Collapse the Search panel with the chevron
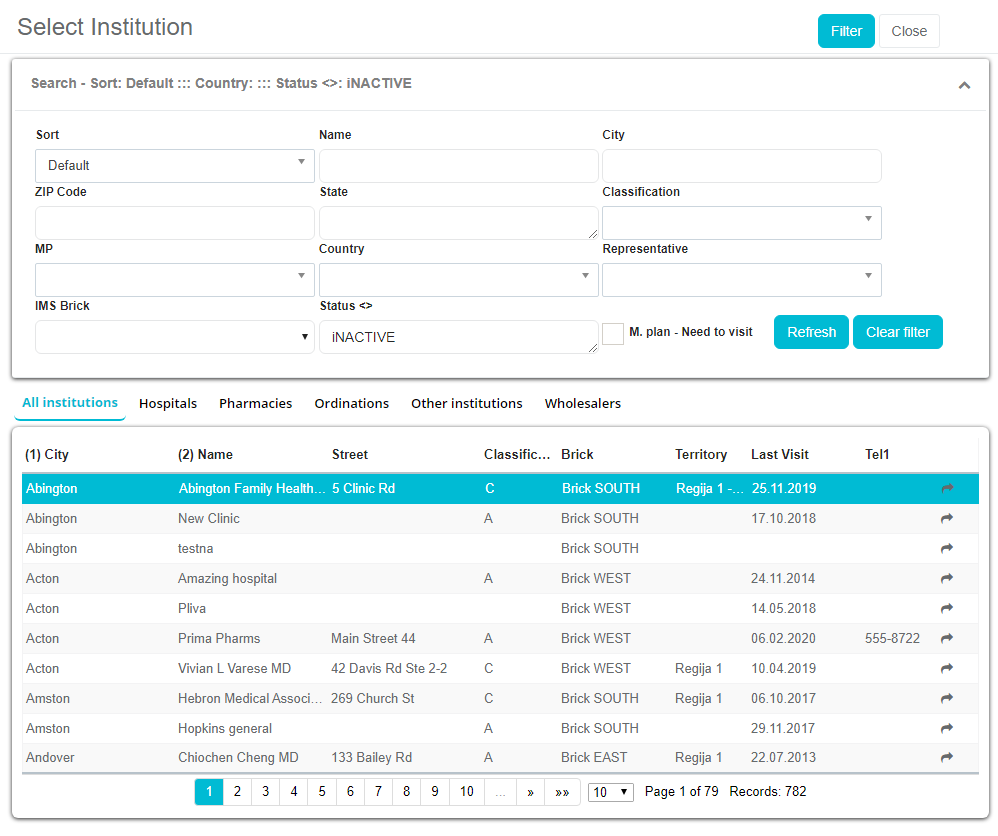998x836 pixels. click(964, 85)
